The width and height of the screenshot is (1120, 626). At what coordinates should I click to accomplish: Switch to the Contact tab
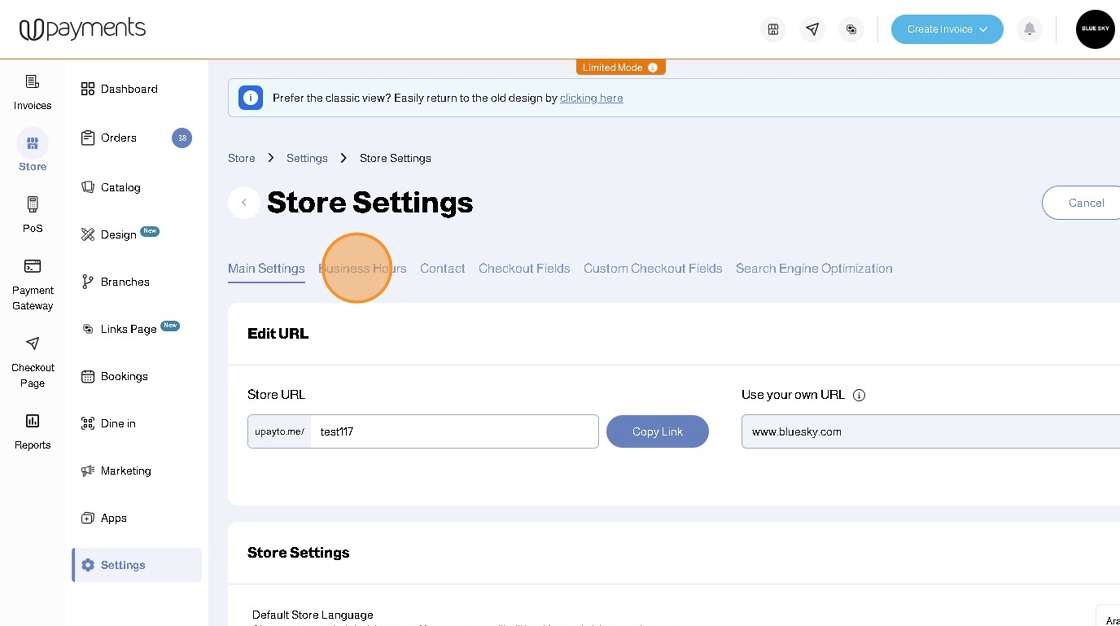[442, 268]
